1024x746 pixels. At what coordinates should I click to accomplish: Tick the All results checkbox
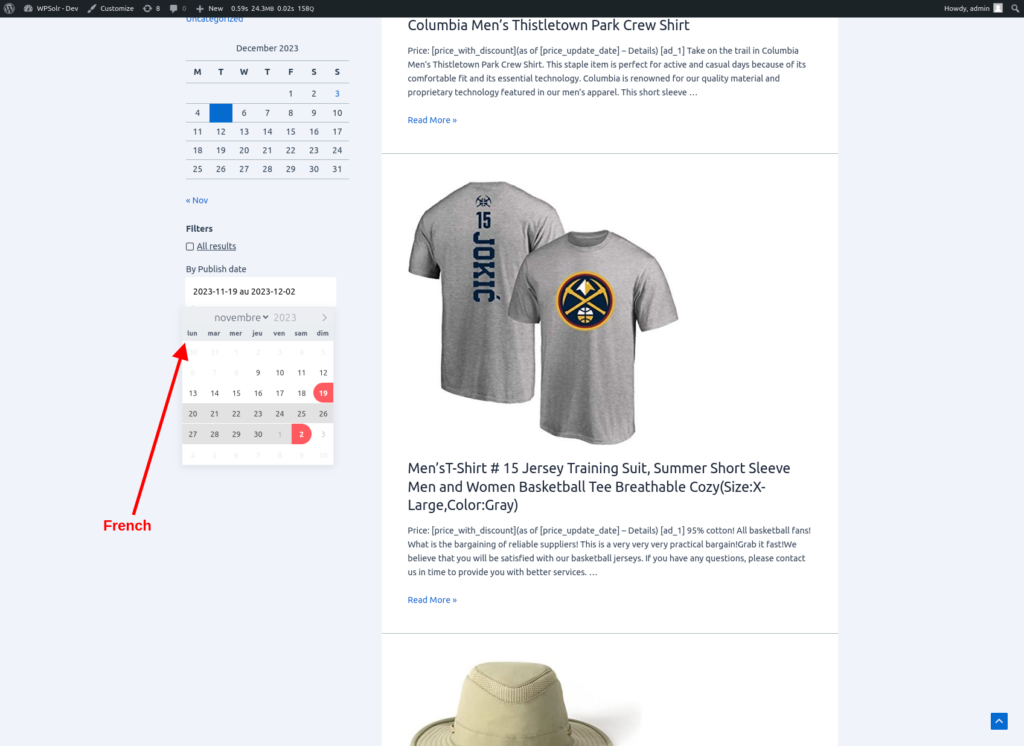[x=190, y=247]
